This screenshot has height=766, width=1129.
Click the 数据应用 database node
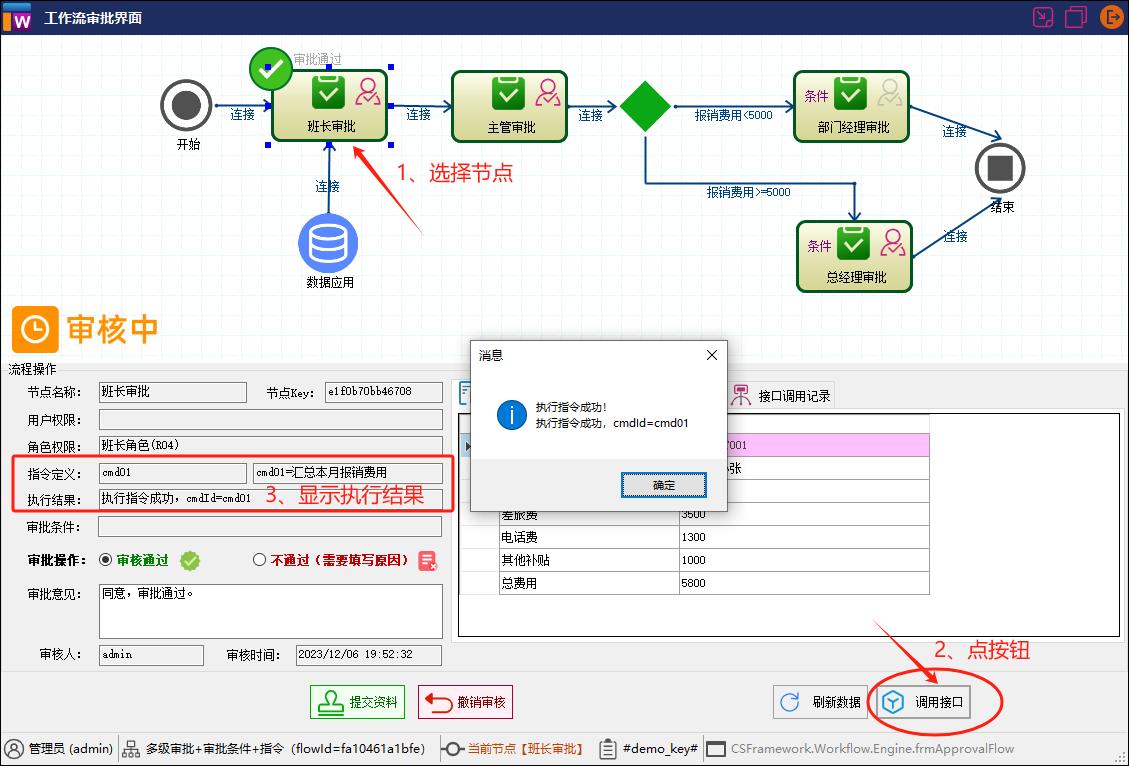328,243
